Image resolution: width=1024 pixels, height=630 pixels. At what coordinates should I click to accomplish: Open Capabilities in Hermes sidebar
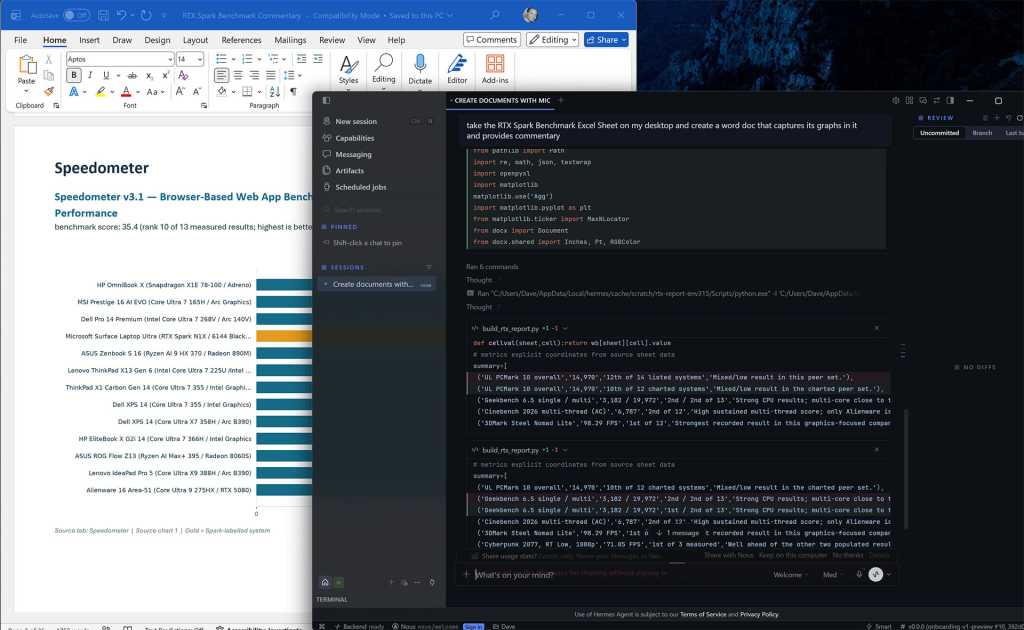pyautogui.click(x=355, y=138)
